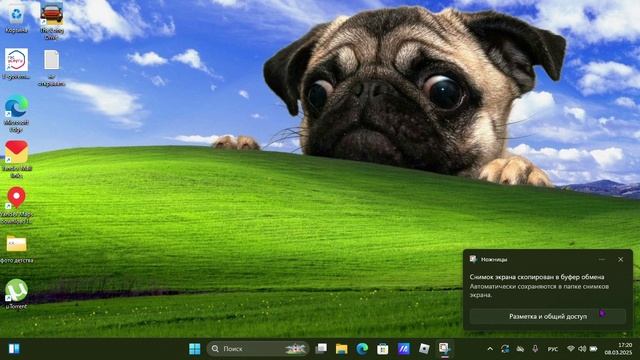The height and width of the screenshot is (360, 640).
Task: Open Task View from the taskbar
Action: [322, 349]
